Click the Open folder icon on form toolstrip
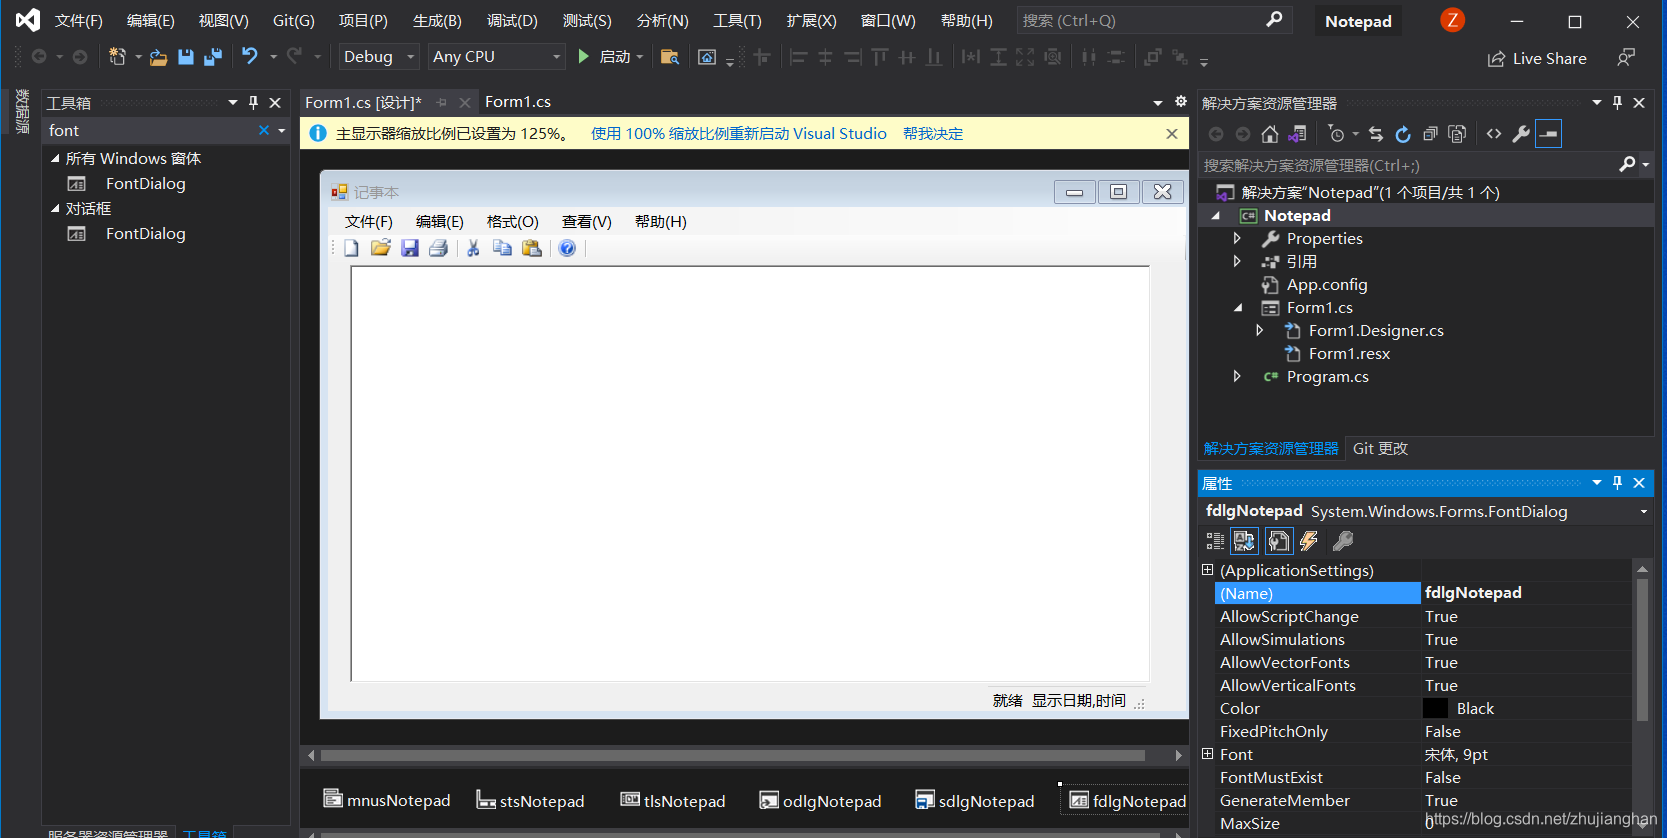1667x838 pixels. [380, 248]
